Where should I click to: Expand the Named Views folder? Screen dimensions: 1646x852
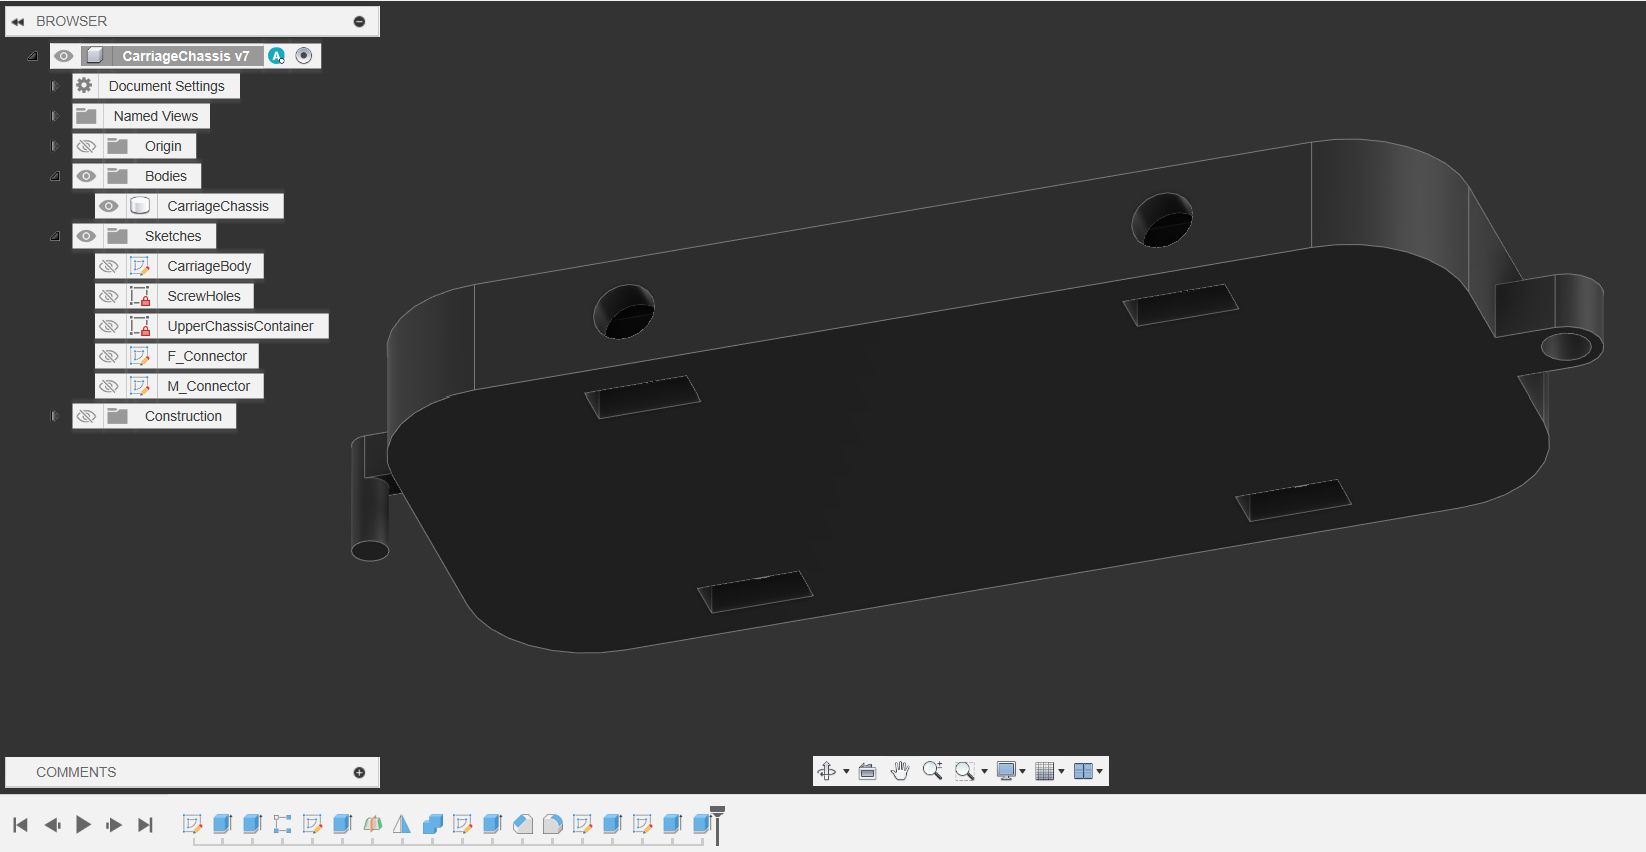[x=55, y=116]
